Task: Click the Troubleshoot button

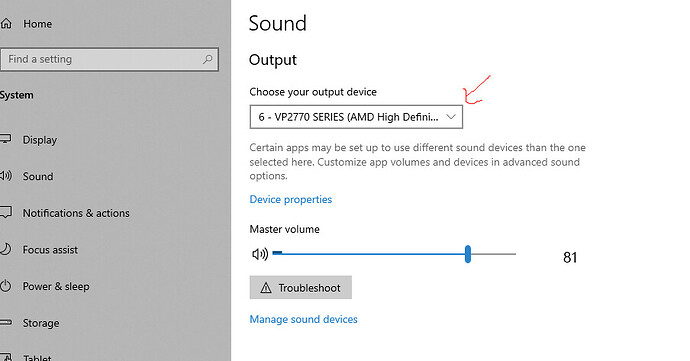Action: (301, 287)
